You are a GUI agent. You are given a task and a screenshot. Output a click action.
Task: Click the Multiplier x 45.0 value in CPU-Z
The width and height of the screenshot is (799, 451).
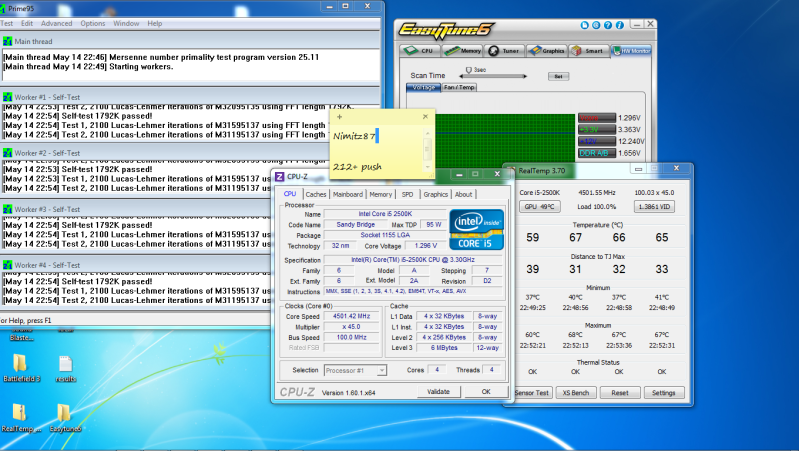point(352,327)
